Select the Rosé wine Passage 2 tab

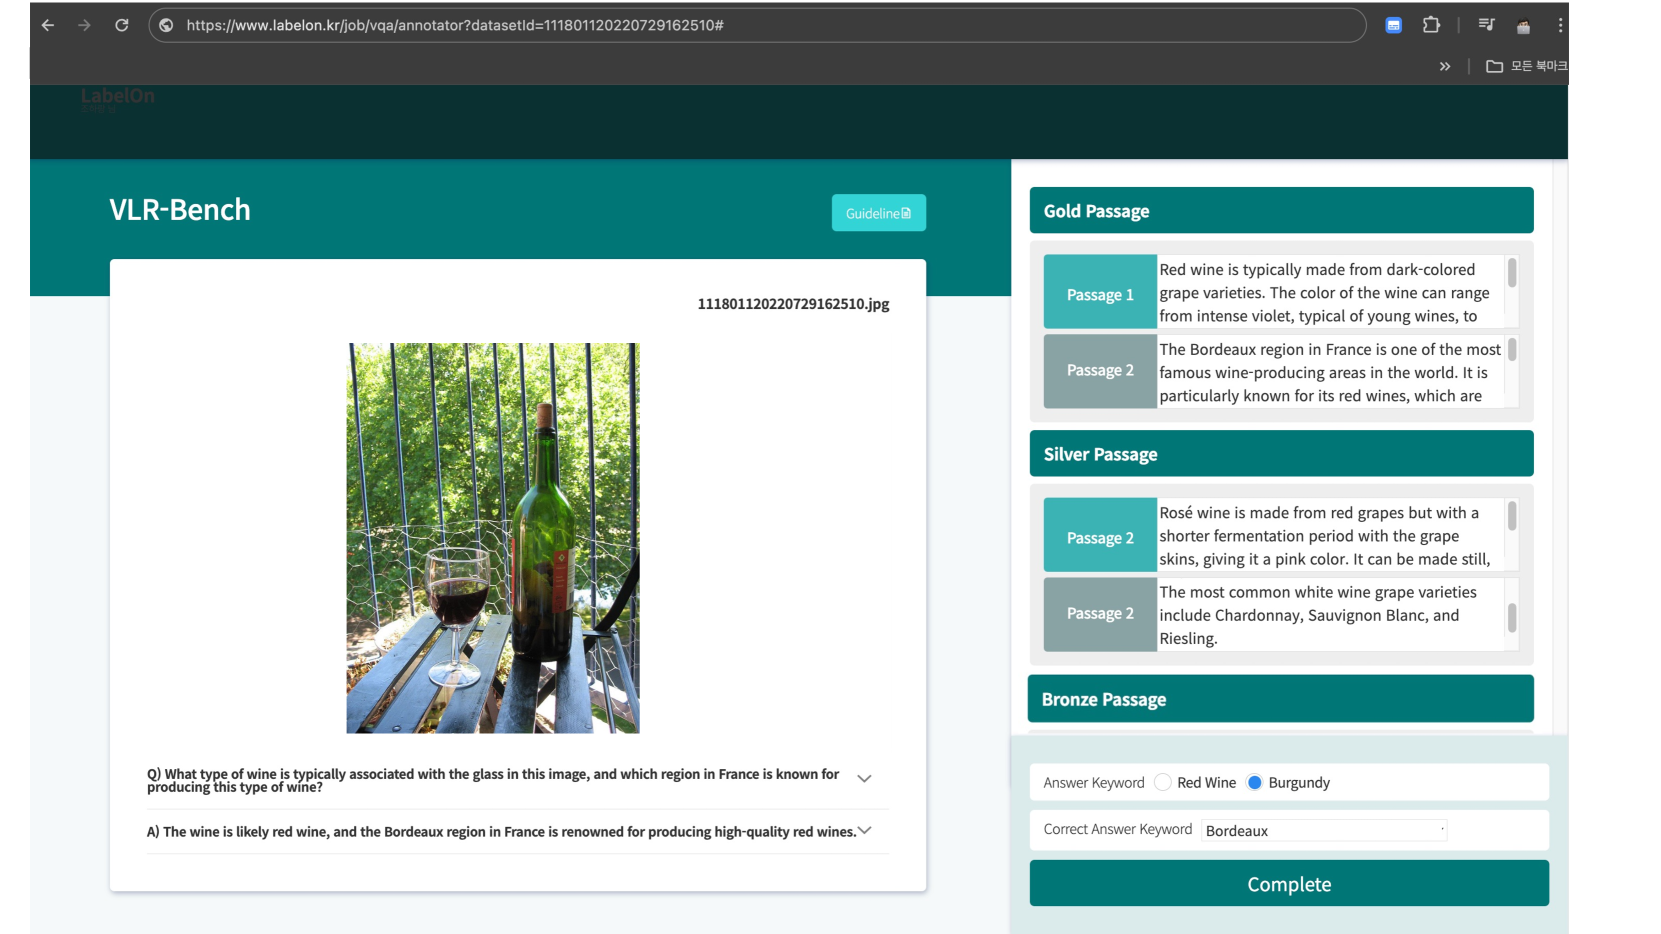coord(1100,535)
